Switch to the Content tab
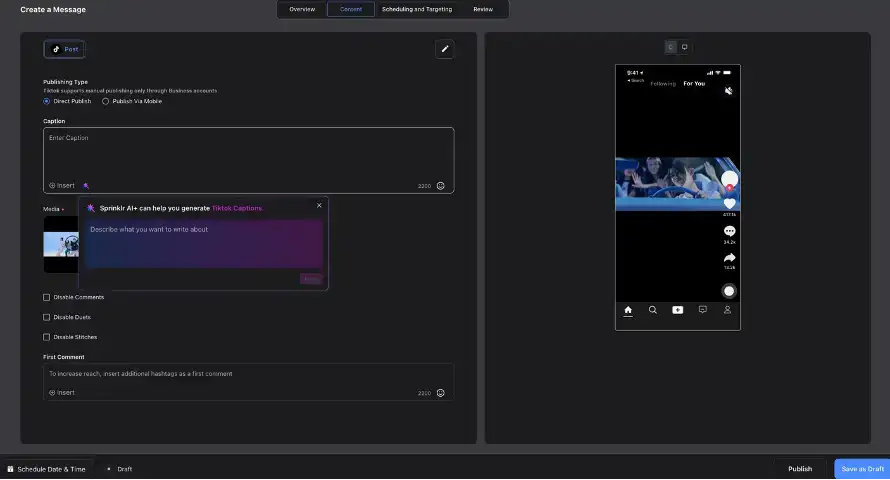This screenshot has width=890, height=480. [351, 9]
